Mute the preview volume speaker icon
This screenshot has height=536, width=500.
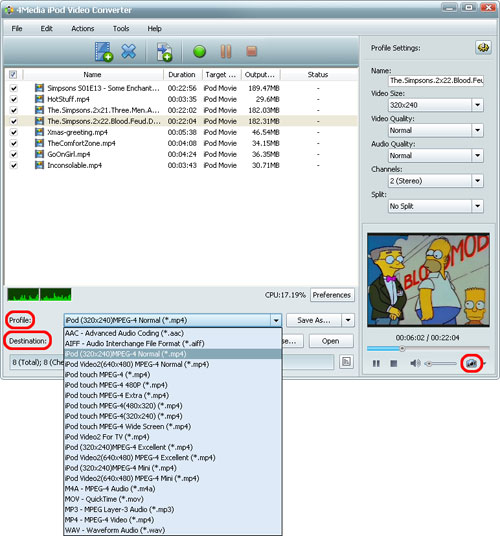[x=415, y=363]
